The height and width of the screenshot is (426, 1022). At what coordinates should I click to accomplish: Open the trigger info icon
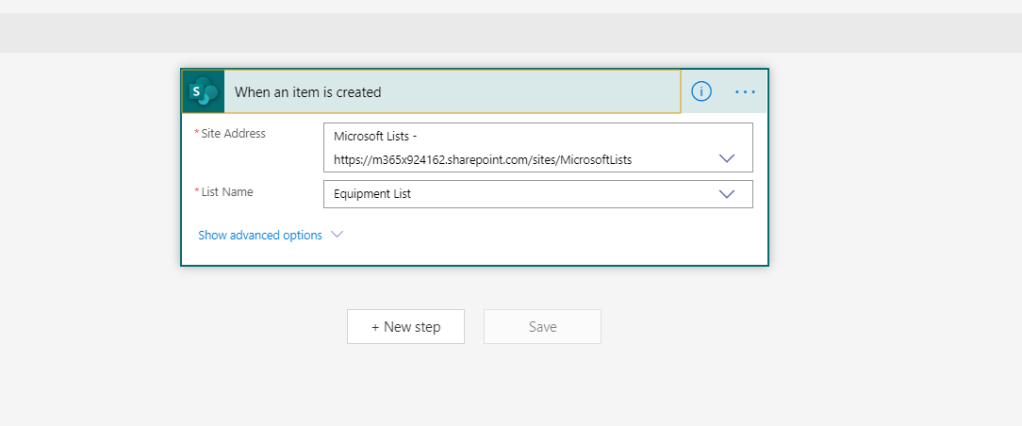point(701,91)
